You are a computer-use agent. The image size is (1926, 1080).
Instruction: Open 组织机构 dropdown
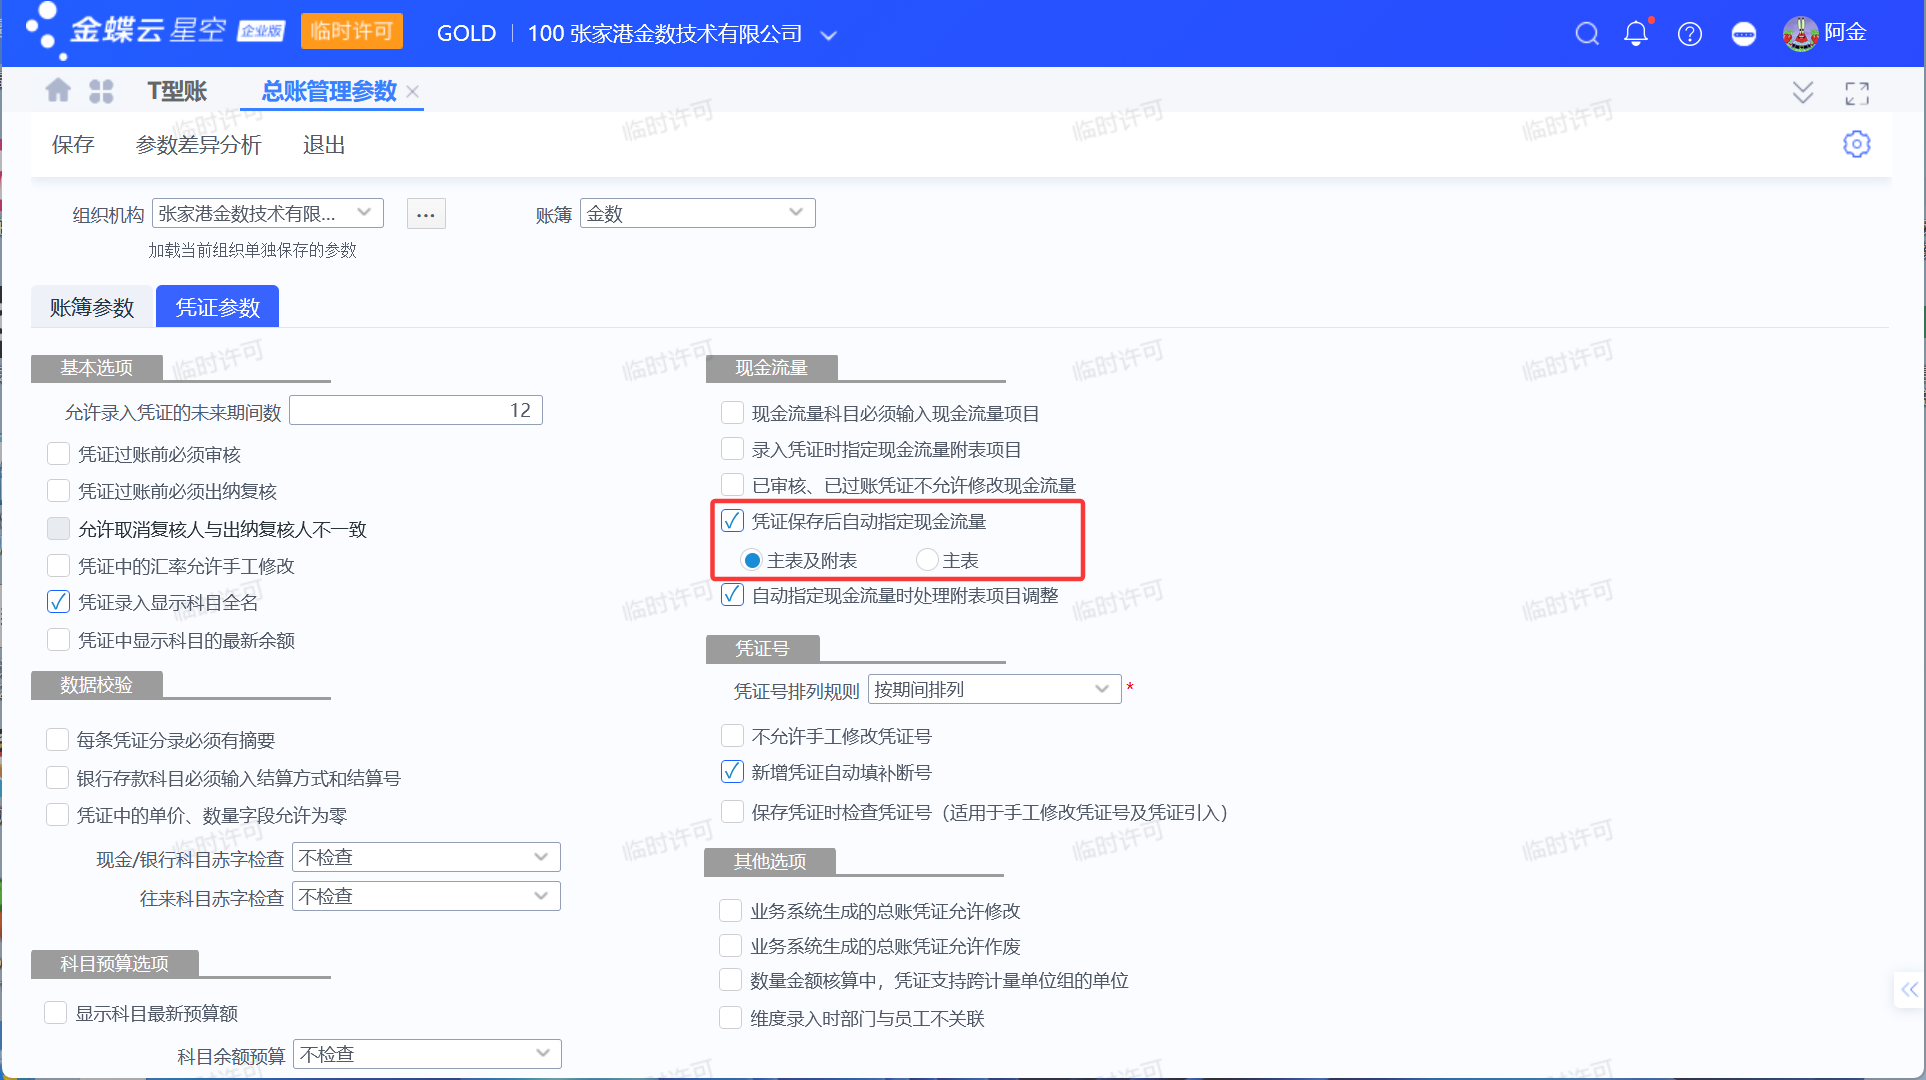click(268, 213)
